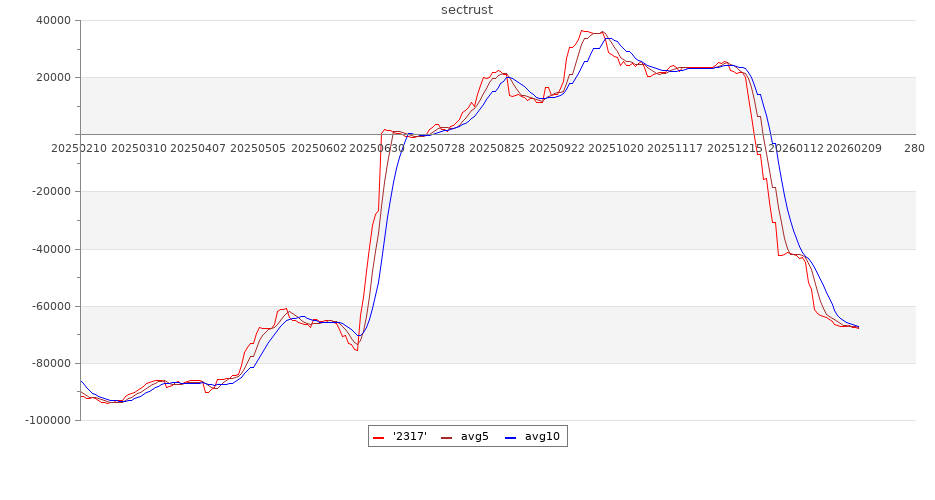This screenshot has width=935, height=500.
Task: Click the 'sectrust' chart title
Action: click(467, 10)
